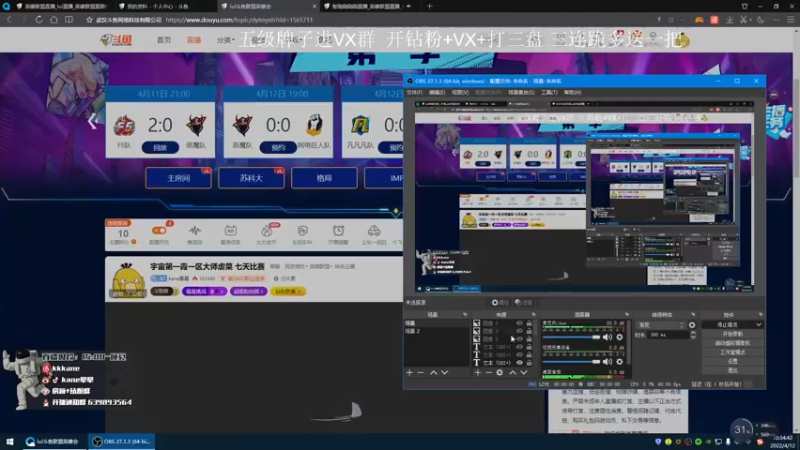Add a scene with the plus icon in OBS
Image resolution: width=800 pixels, height=450 pixels.
pos(409,372)
